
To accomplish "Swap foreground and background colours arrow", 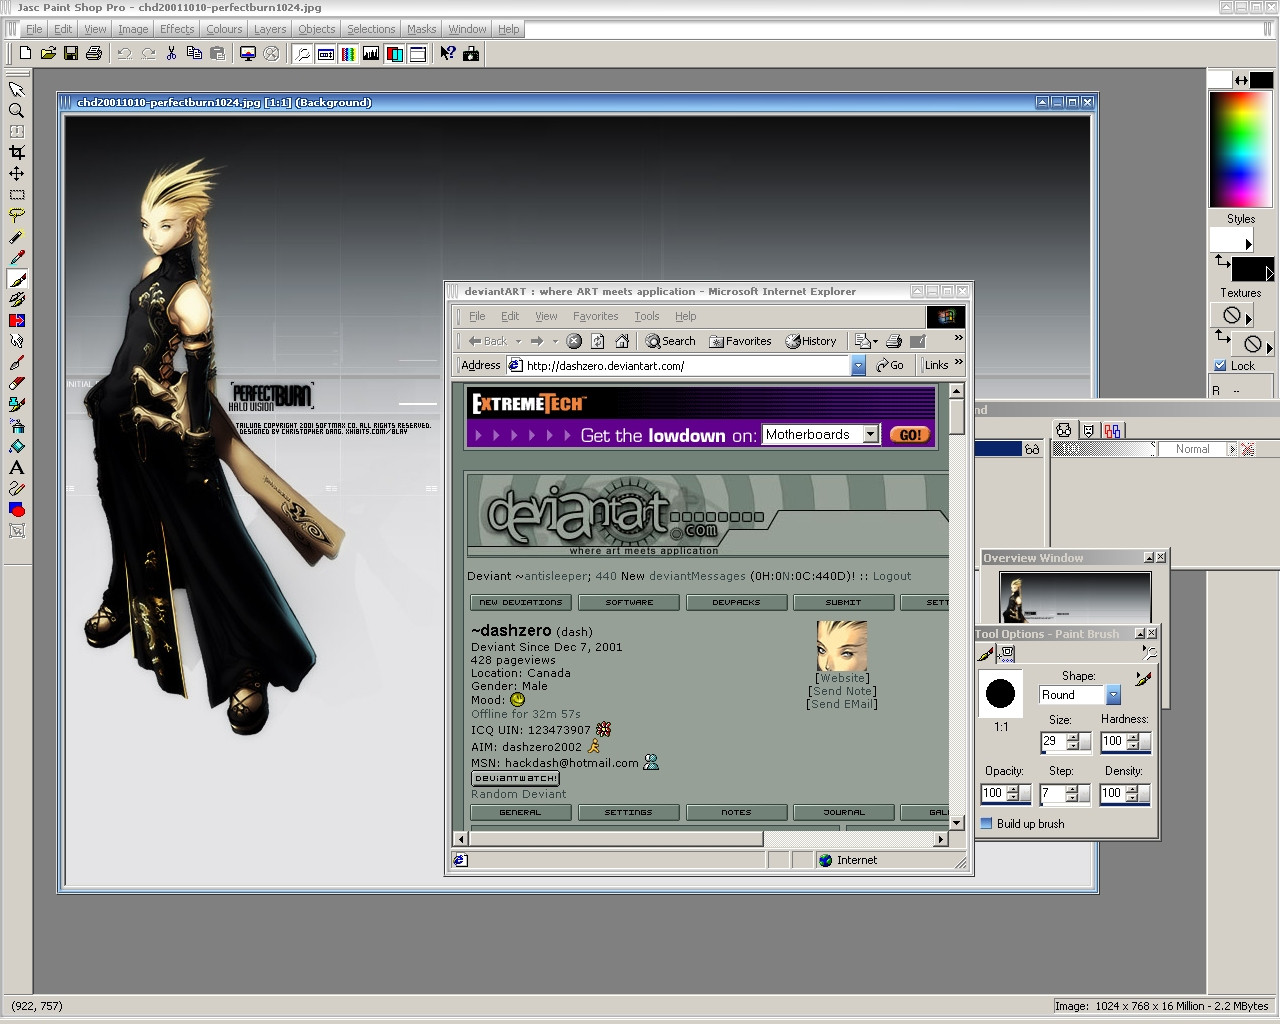I will 1241,79.
